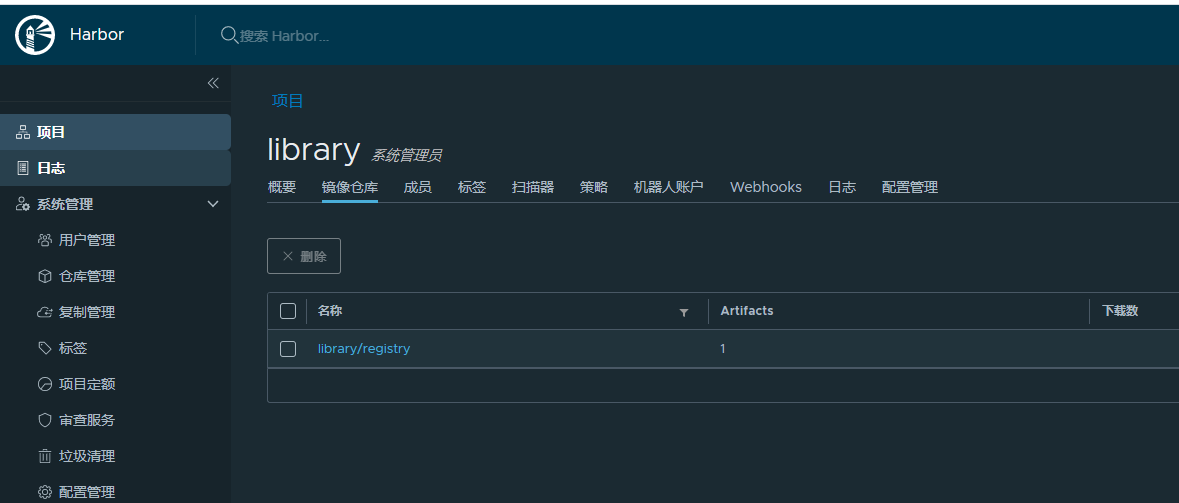Screen dimensions: 1179x503
Task: Click the sidebar 标签 tag icon
Action: click(x=44, y=348)
